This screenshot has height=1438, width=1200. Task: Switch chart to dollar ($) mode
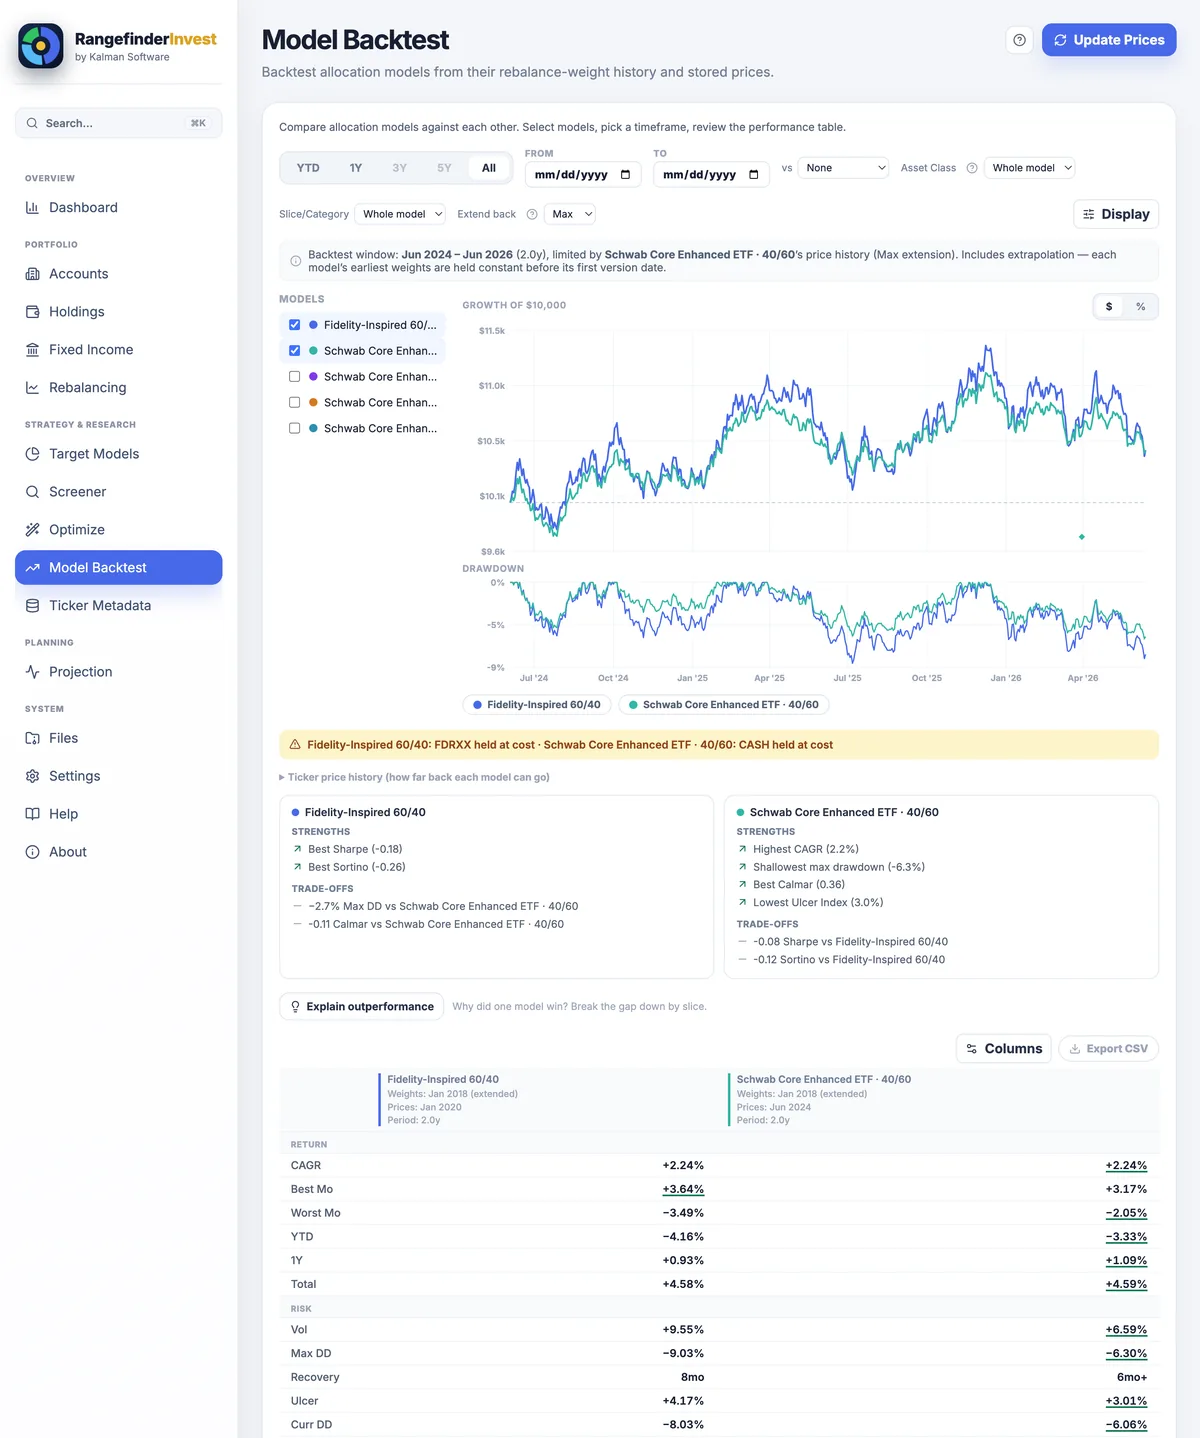click(1109, 307)
